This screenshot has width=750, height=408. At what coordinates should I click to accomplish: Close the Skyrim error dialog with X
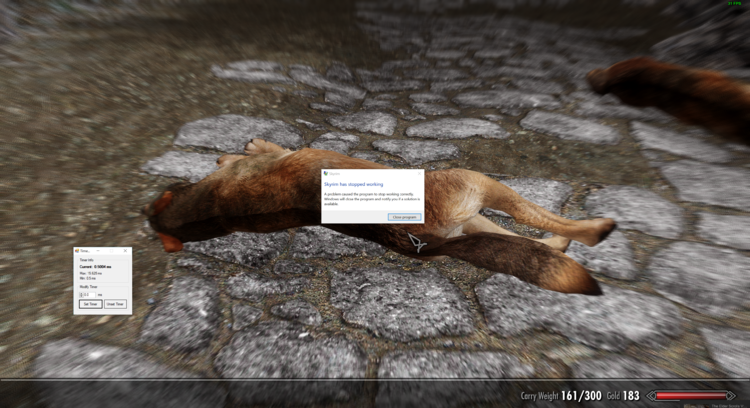click(x=419, y=173)
